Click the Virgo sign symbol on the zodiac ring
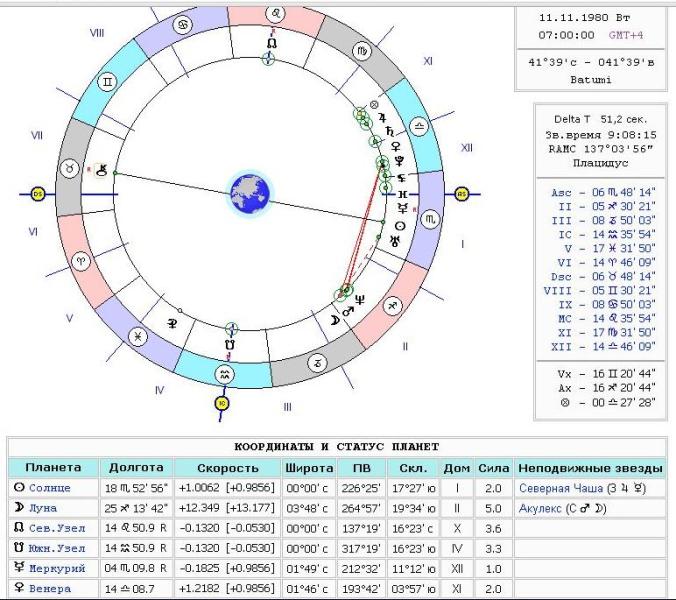This screenshot has height=600, width=676. pyautogui.click(x=362, y=52)
